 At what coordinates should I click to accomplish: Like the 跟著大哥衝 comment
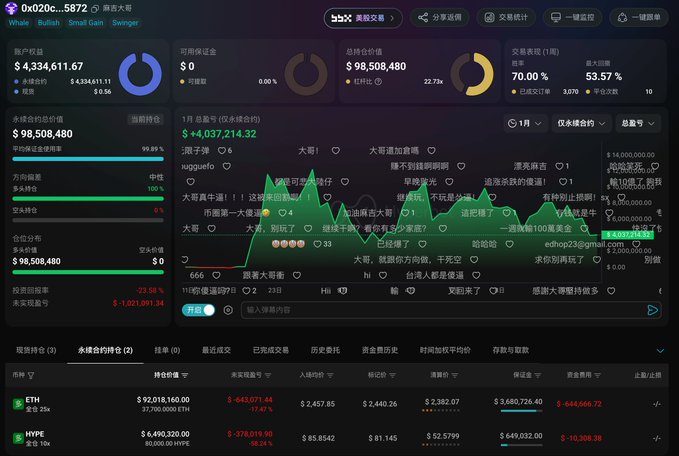(297, 275)
